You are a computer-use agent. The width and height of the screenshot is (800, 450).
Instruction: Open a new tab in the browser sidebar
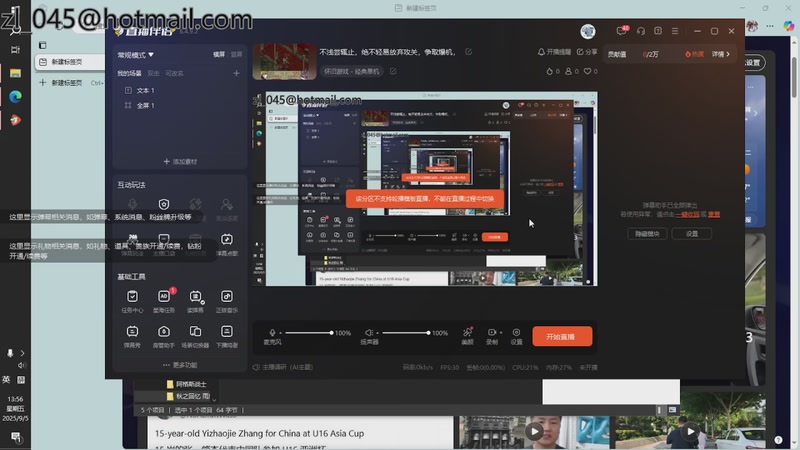[61, 83]
